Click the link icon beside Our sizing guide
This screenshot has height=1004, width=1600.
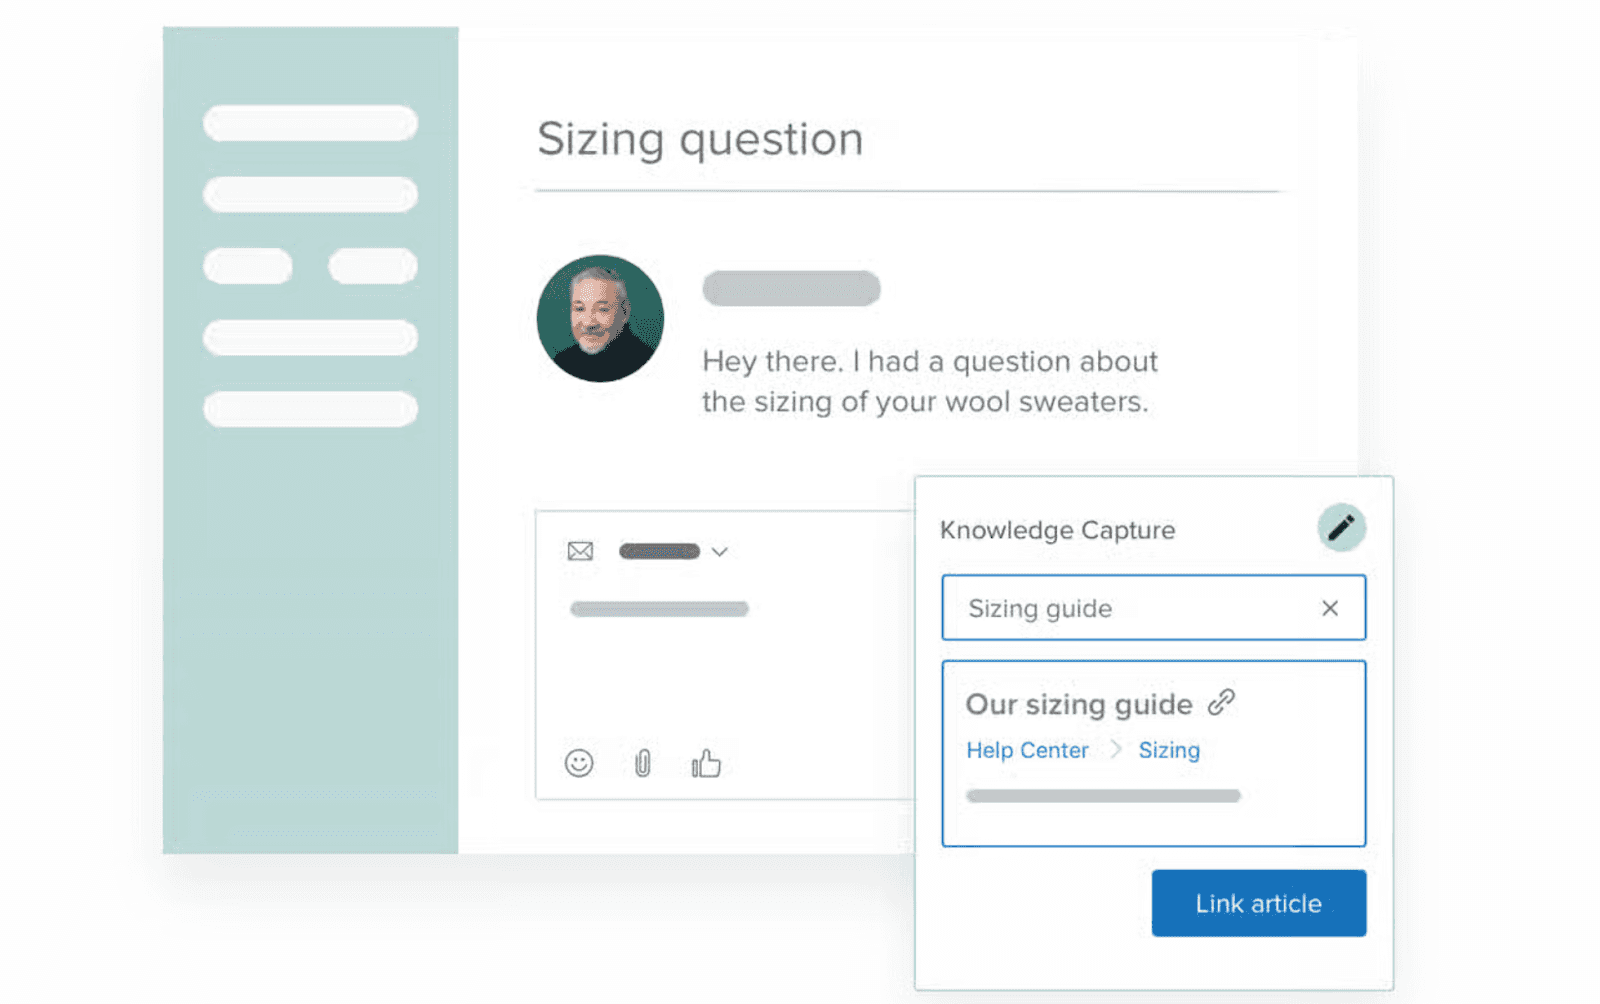coord(1222,703)
